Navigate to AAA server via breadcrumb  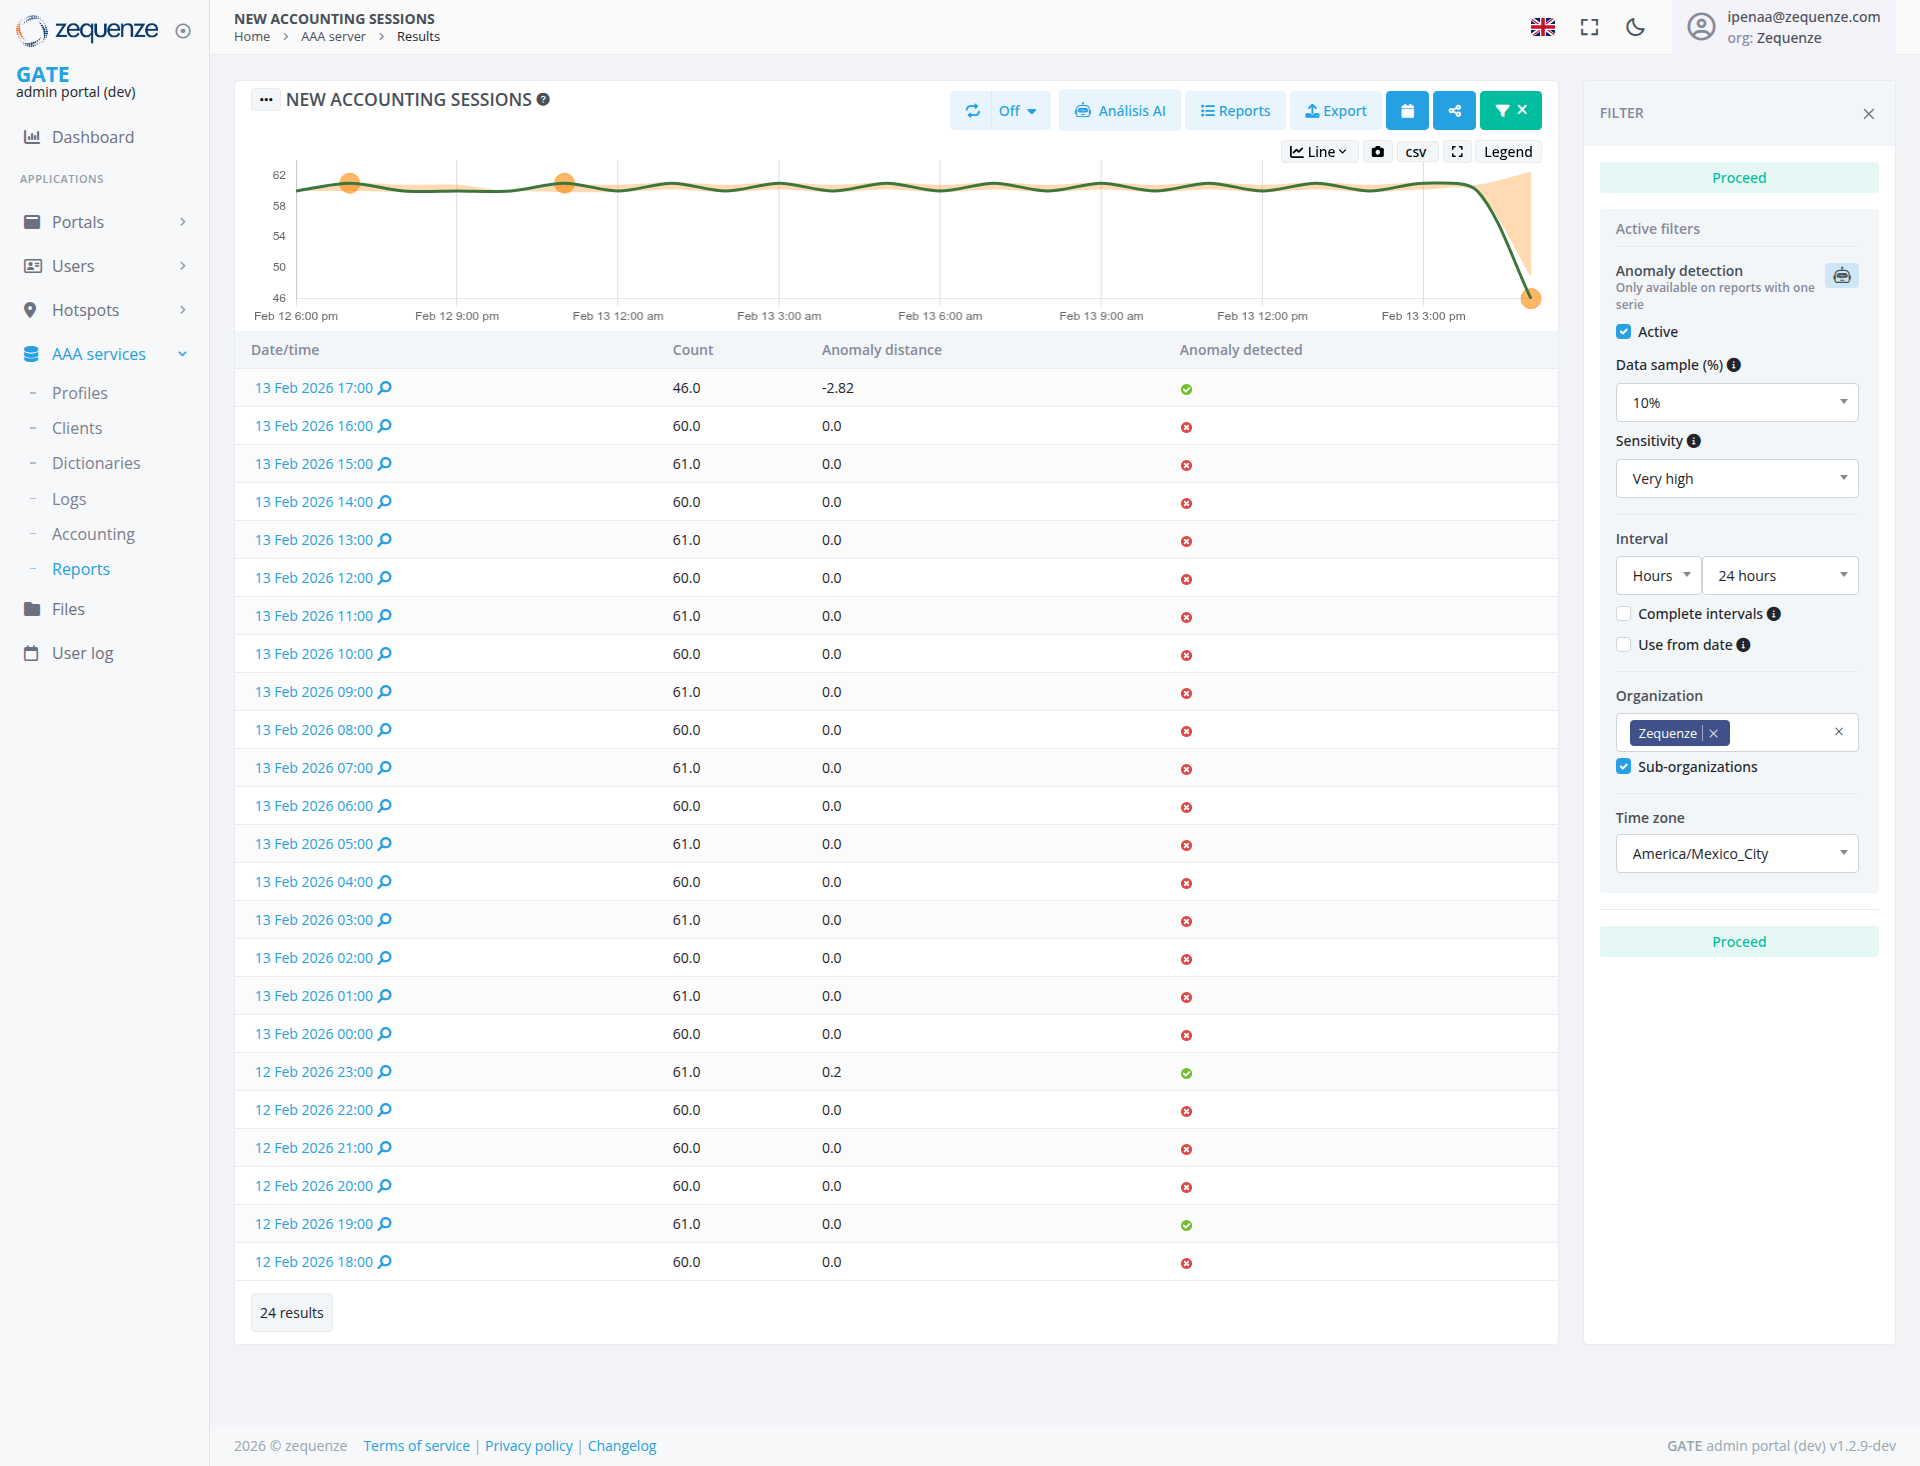pyautogui.click(x=333, y=36)
